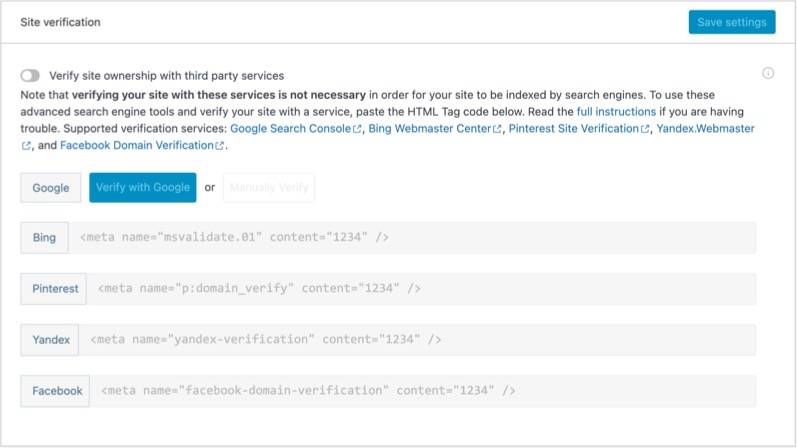
Task: Focus the yandex-verification meta tag field
Action: point(420,340)
